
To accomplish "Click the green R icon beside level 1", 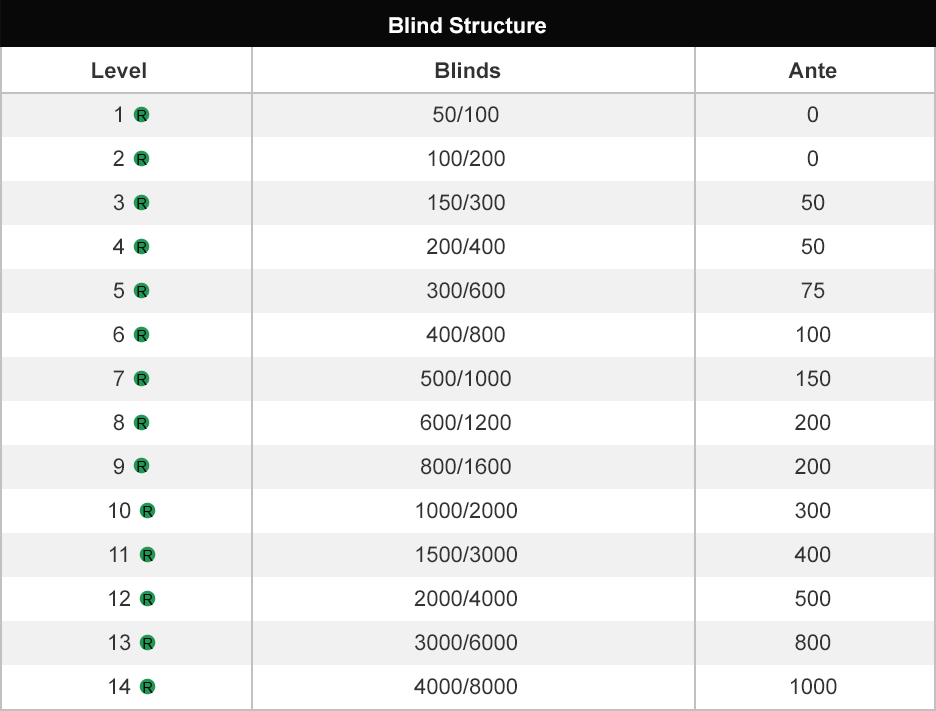I will pos(141,115).
